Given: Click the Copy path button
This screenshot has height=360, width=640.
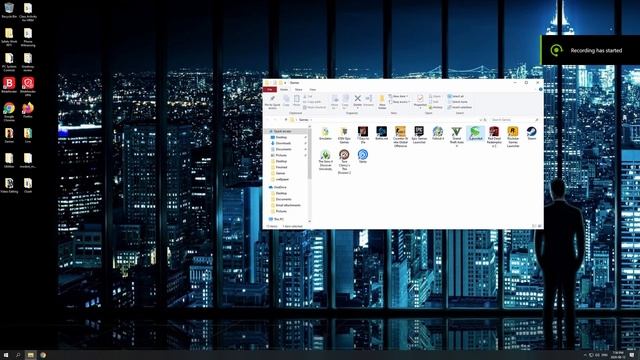Looking at the screenshot, I should [312, 102].
